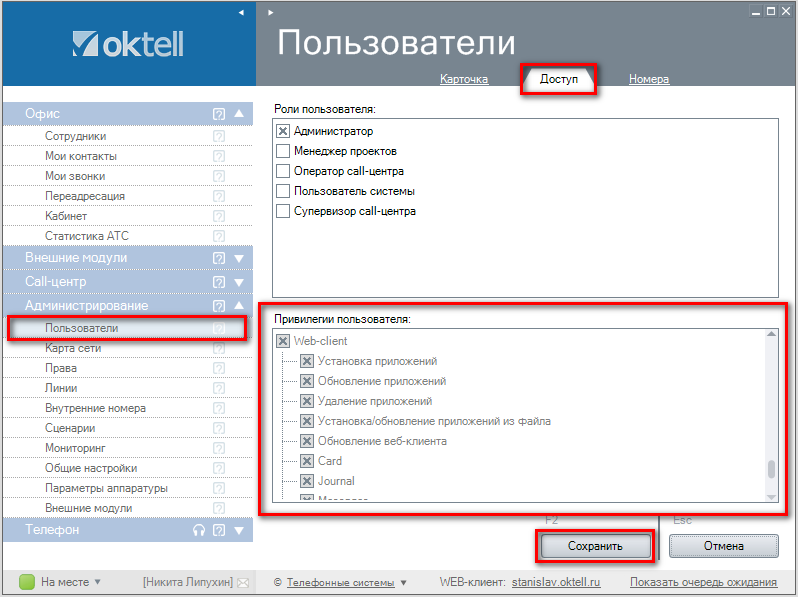The image size is (798, 597).
Task: Uncheck the Администратор role checkbox
Action: (x=283, y=131)
